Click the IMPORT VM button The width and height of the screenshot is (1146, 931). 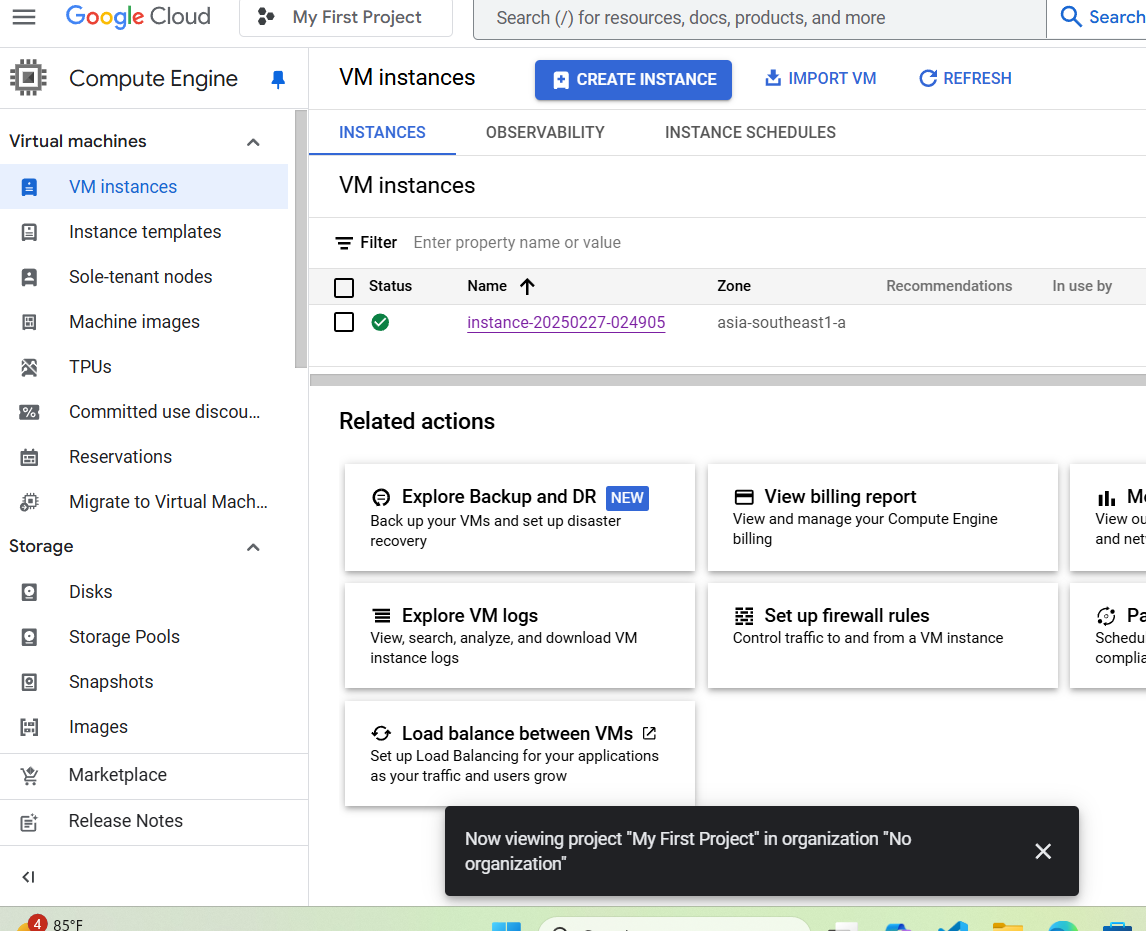pos(820,79)
